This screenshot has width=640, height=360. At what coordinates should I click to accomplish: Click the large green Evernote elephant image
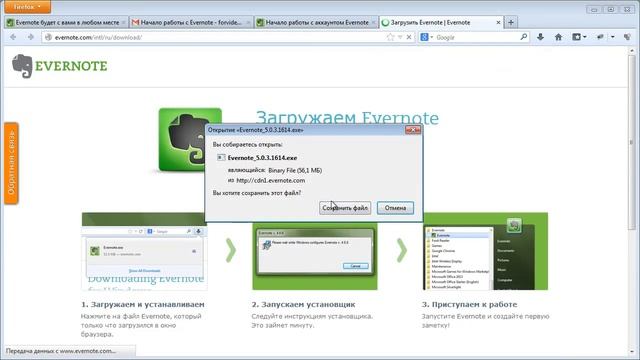click(x=182, y=140)
